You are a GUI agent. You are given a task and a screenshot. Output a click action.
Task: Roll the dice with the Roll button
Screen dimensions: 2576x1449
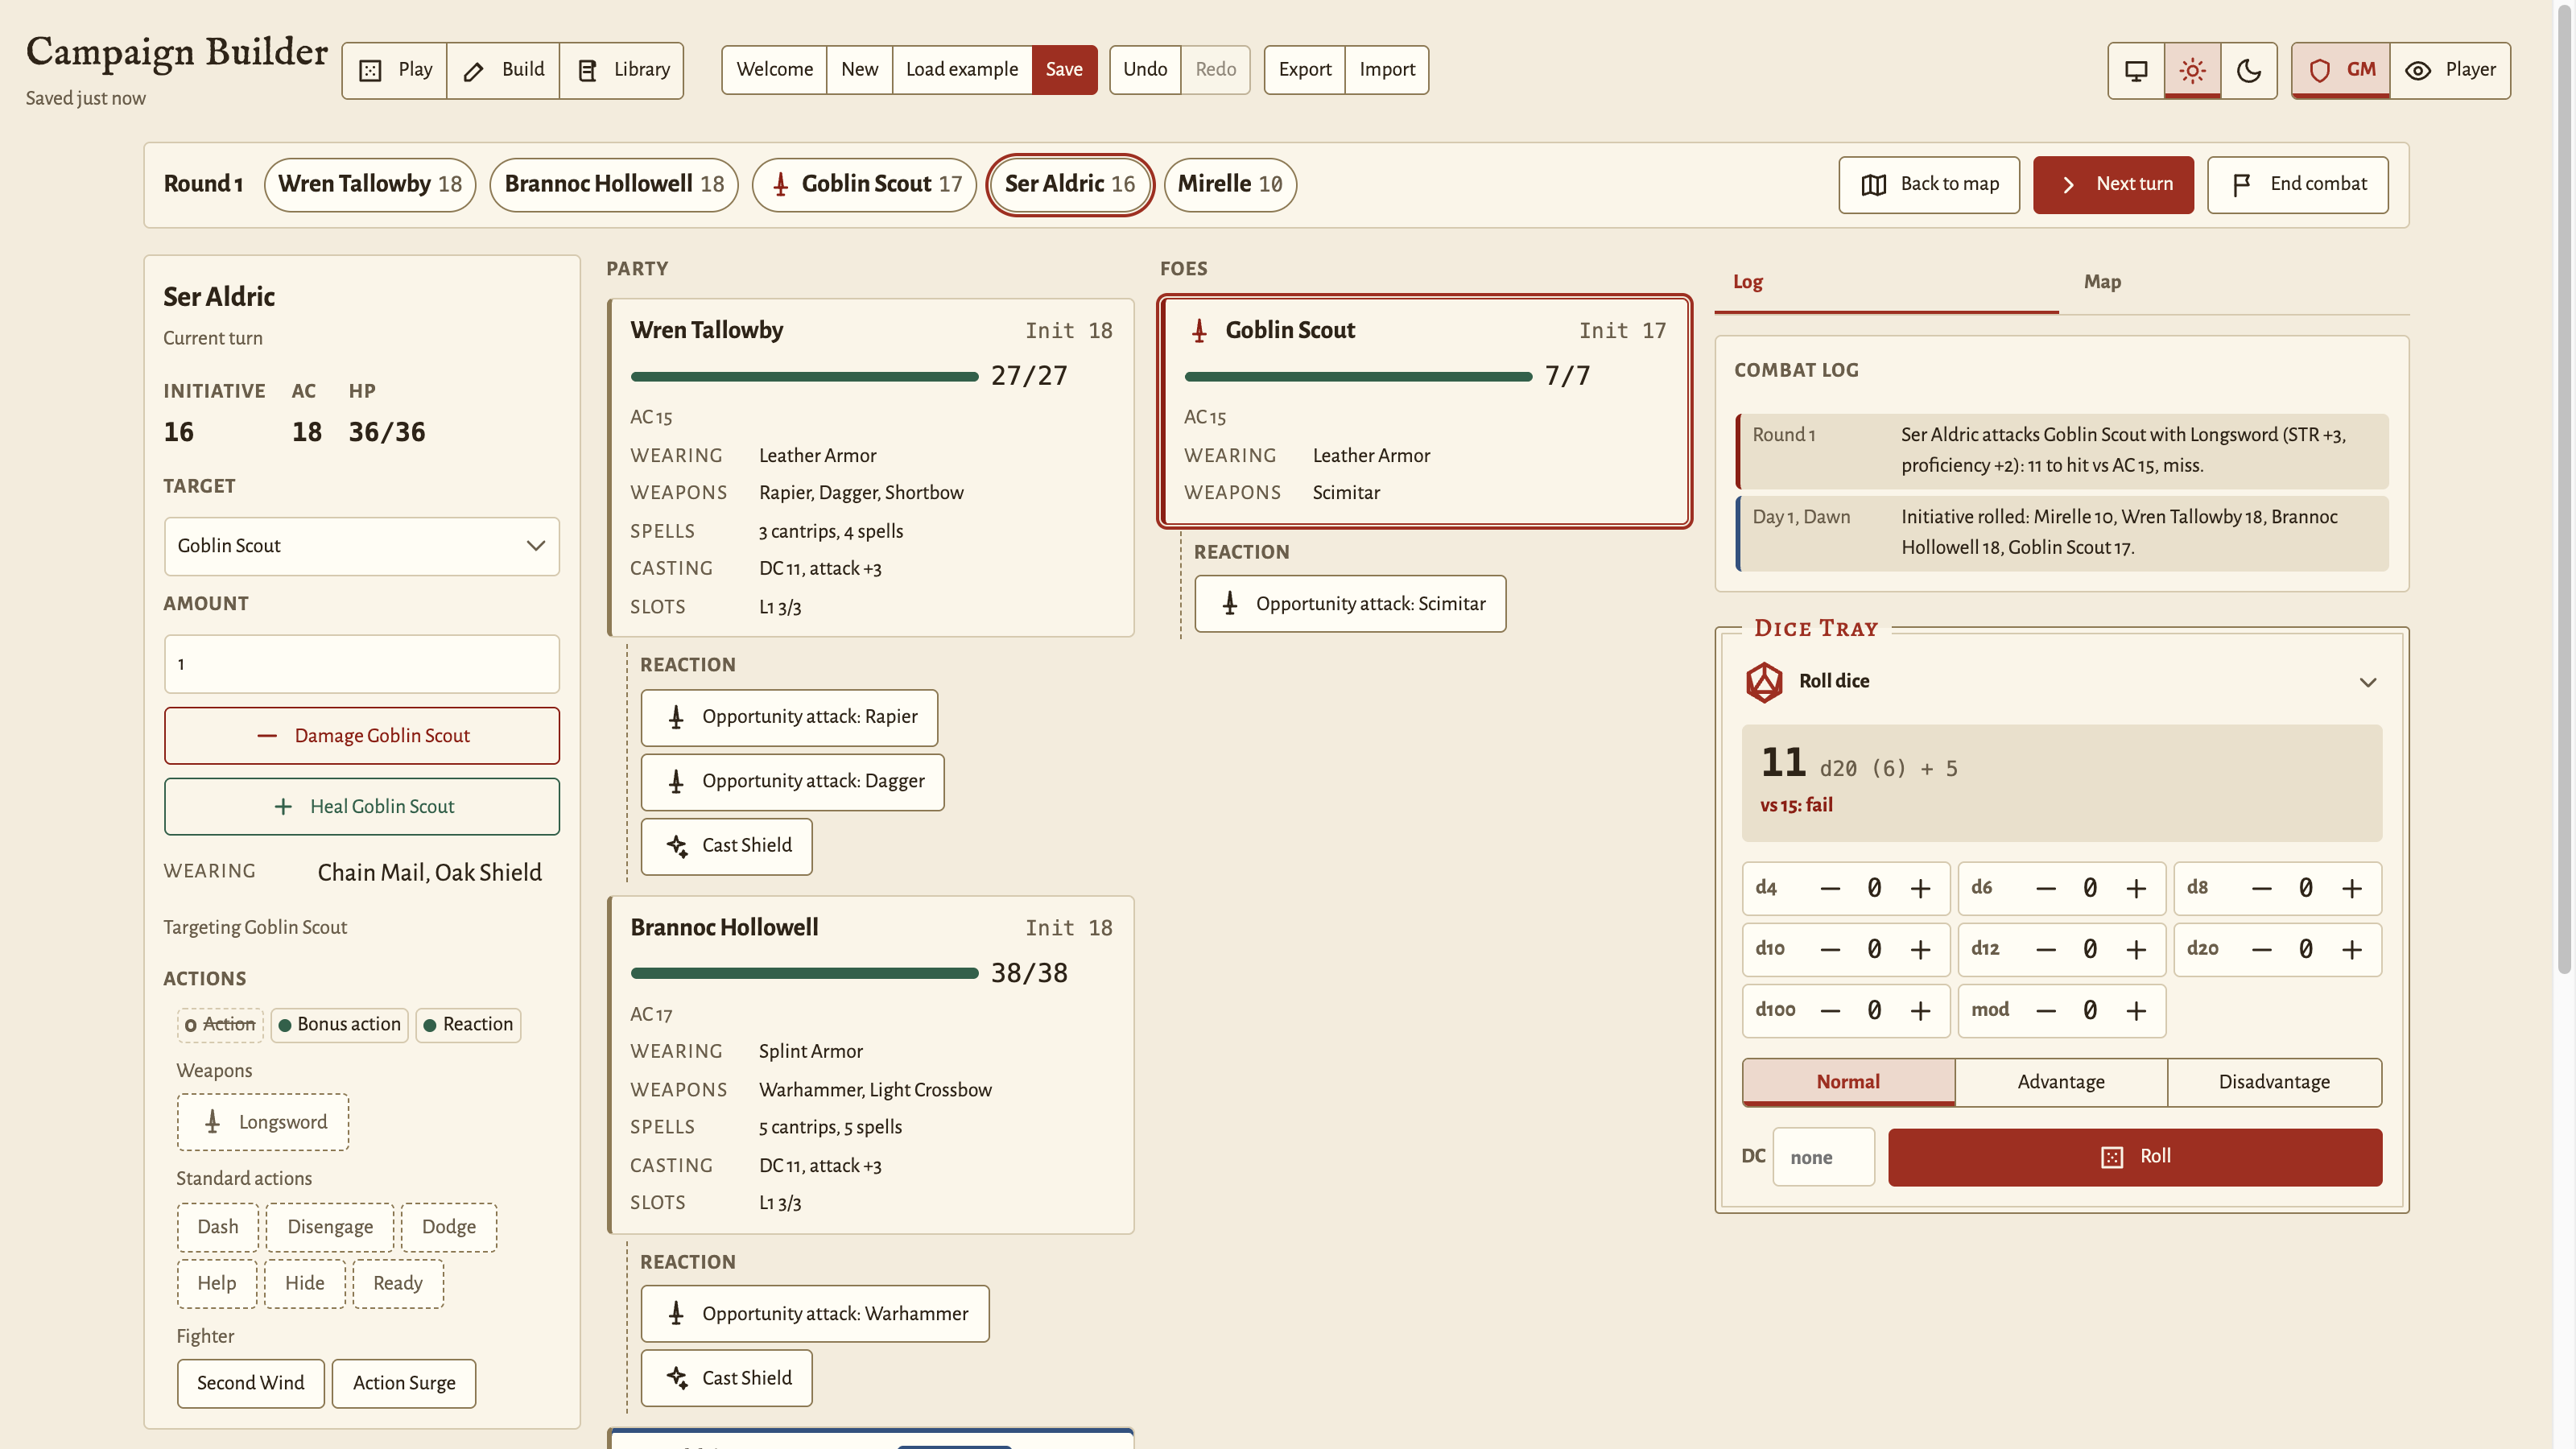[x=2135, y=1157]
